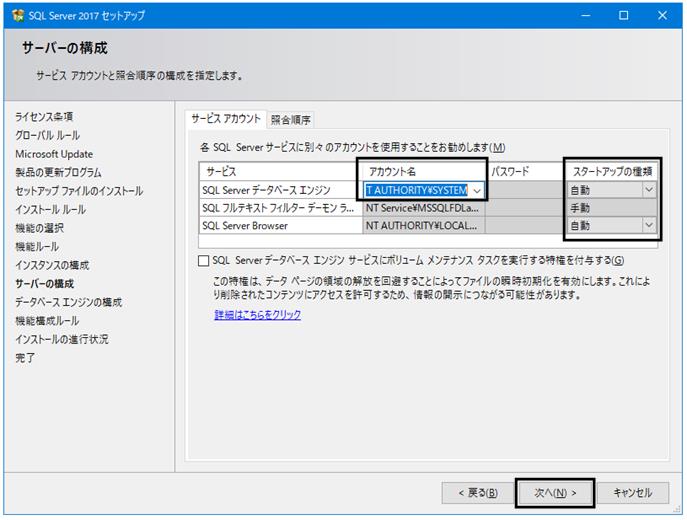This screenshot has width=687, height=520.
Task: Click データベース エンジンの構成 in the step list
Action: pyautogui.click(x=69, y=302)
